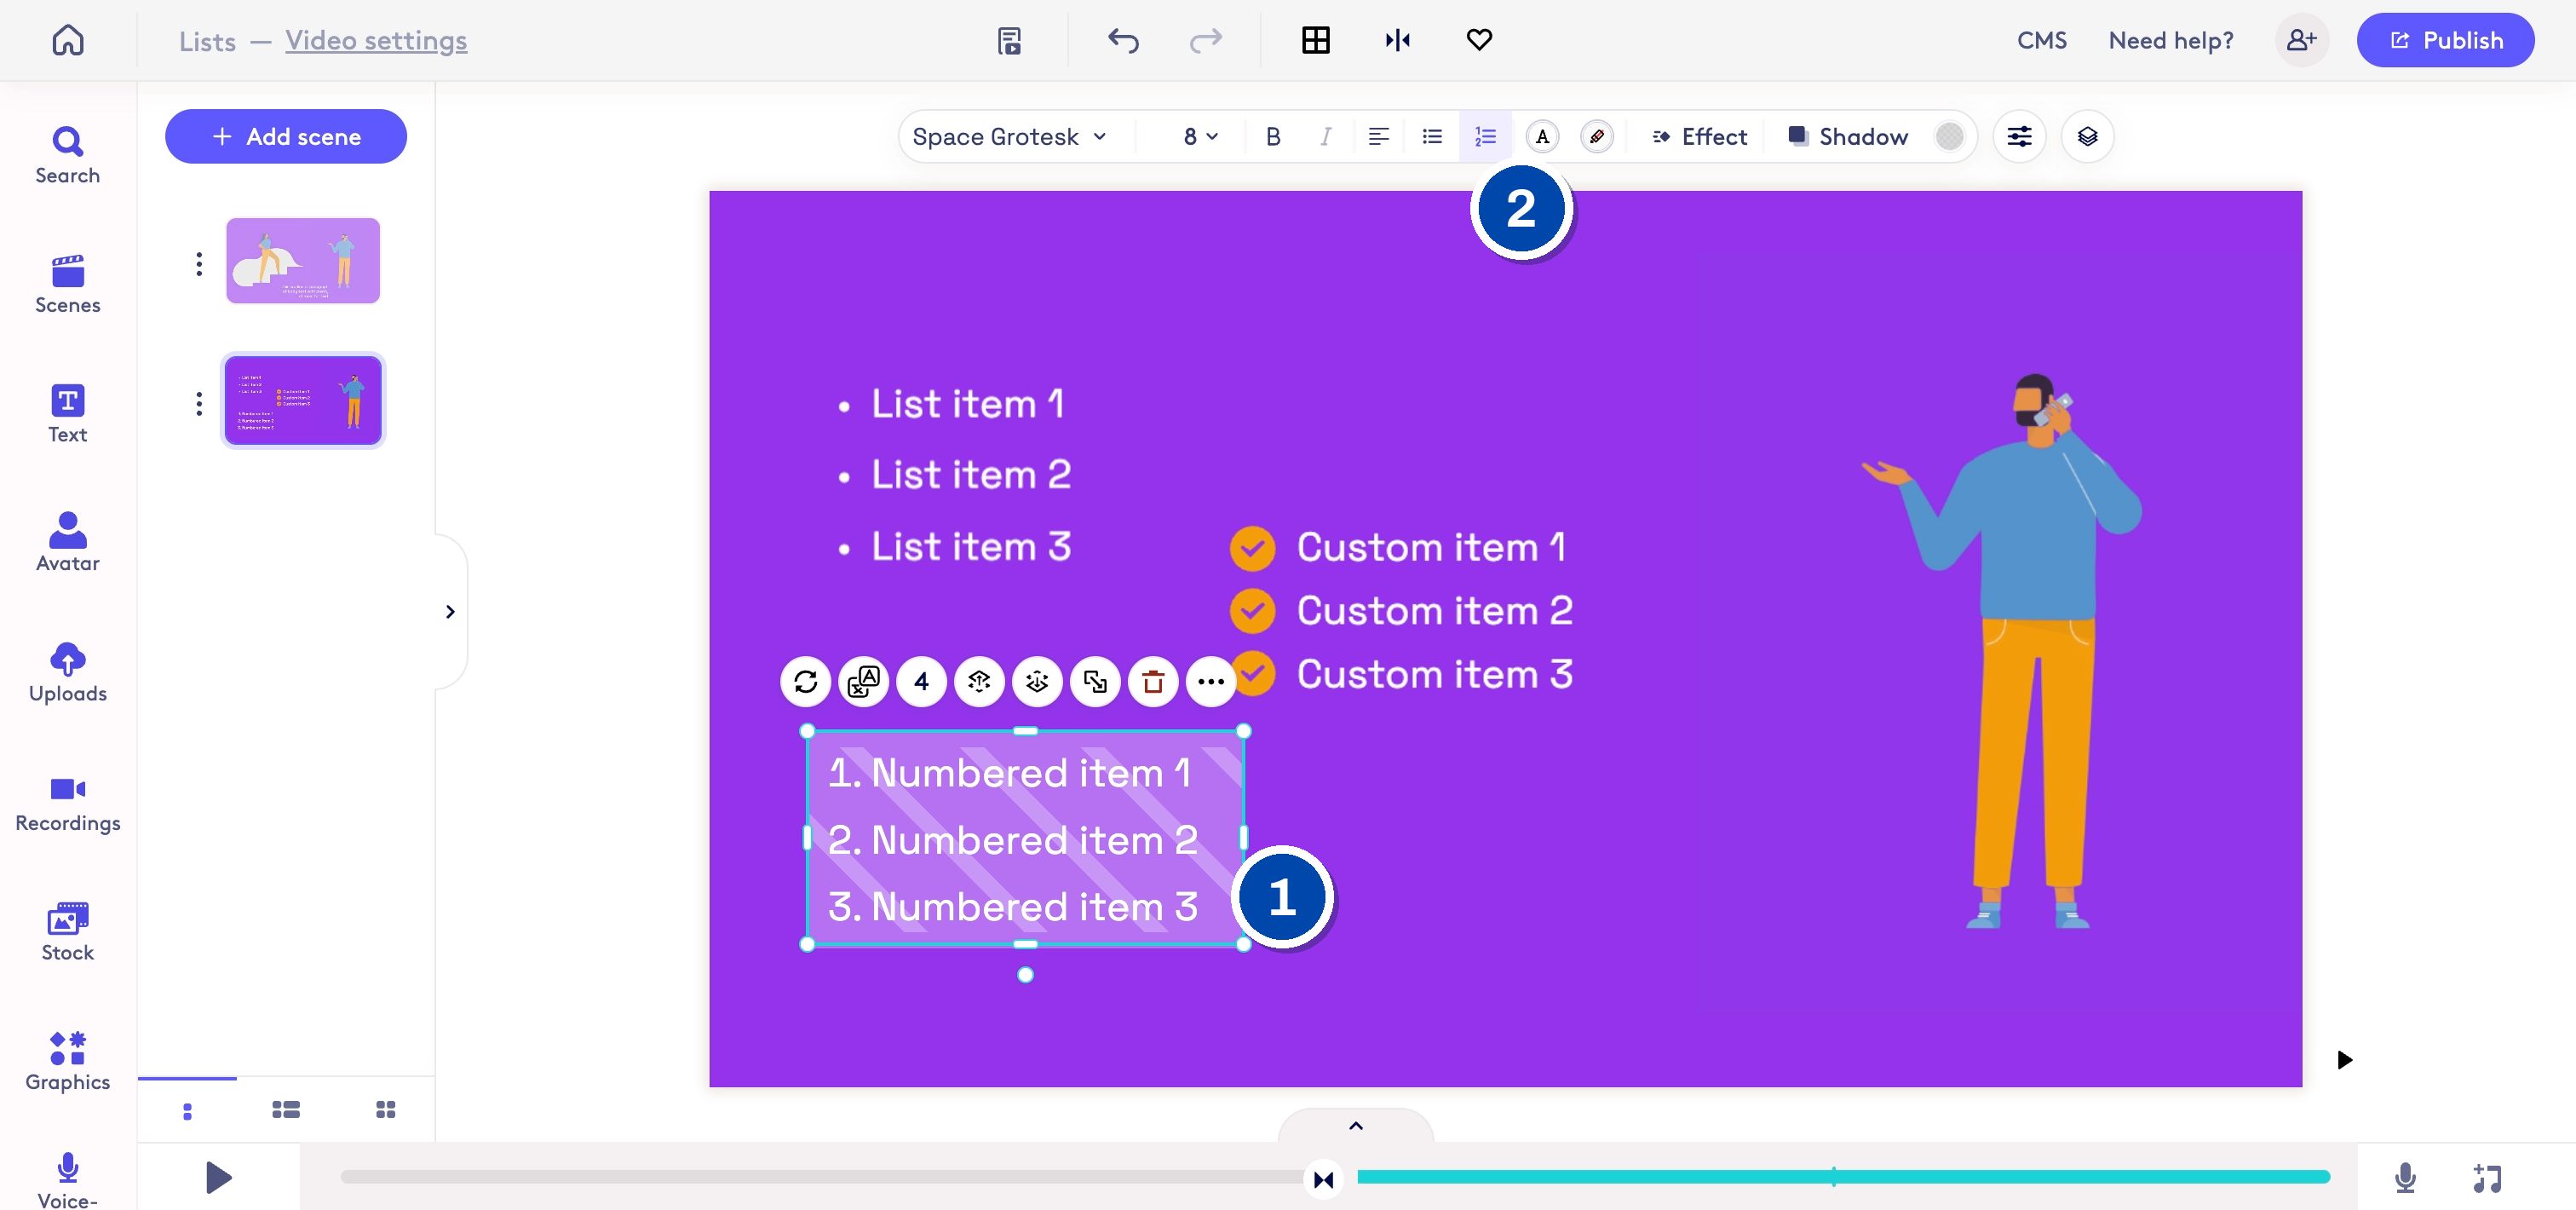Switch to single-column scene view tab
Image resolution: width=2576 pixels, height=1210 pixels.
(x=187, y=1110)
